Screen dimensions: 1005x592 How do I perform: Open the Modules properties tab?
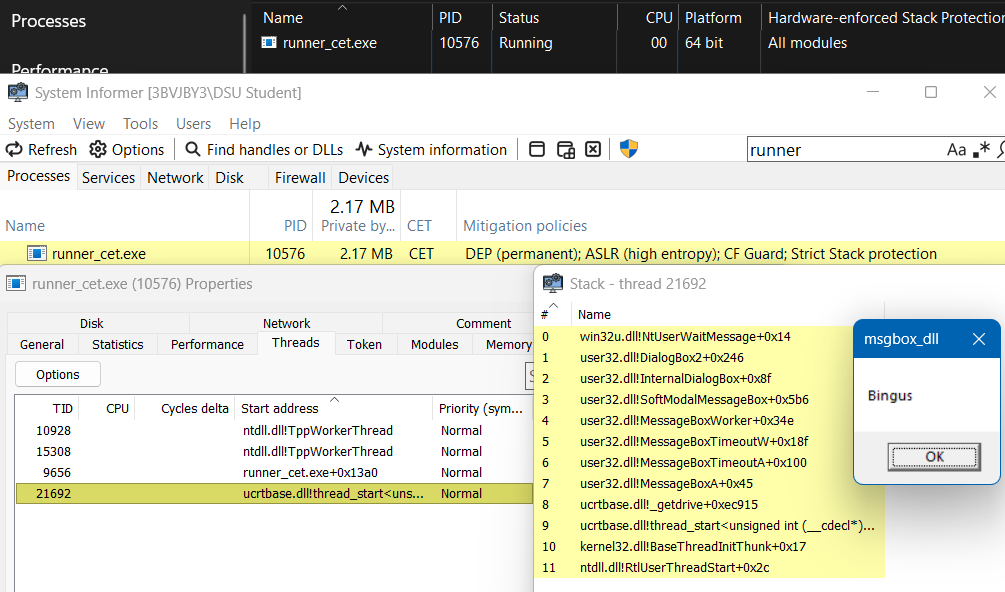tap(435, 345)
